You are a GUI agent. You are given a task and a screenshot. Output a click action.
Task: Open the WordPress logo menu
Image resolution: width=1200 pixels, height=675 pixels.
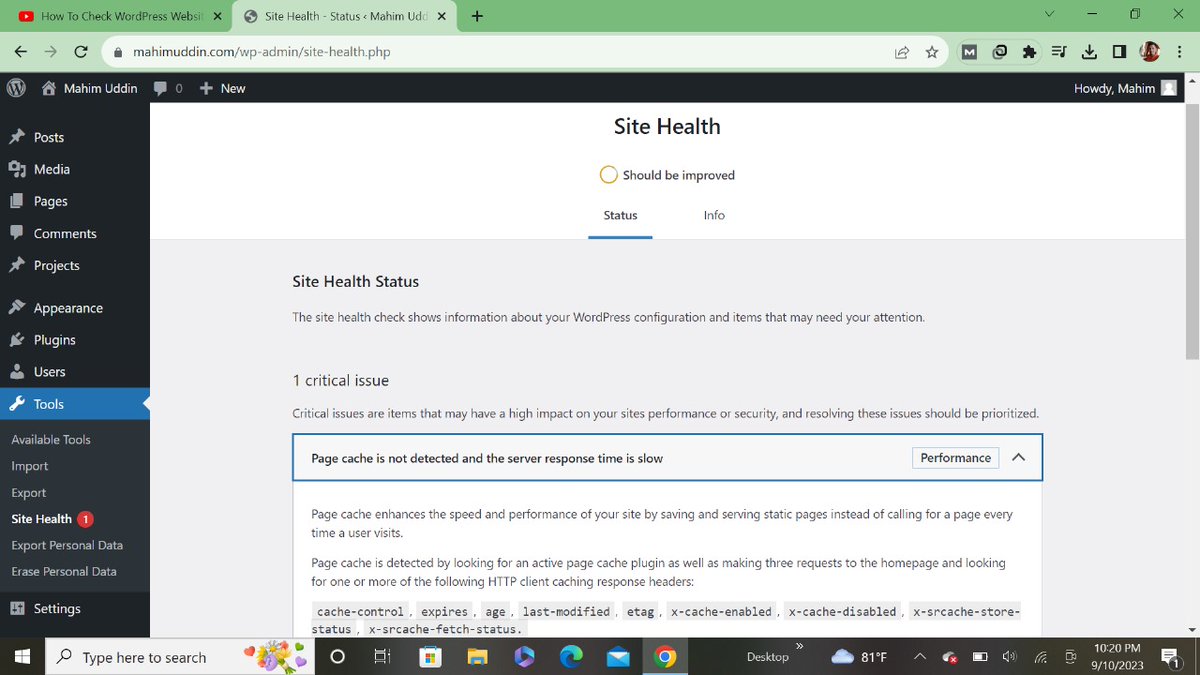click(16, 88)
